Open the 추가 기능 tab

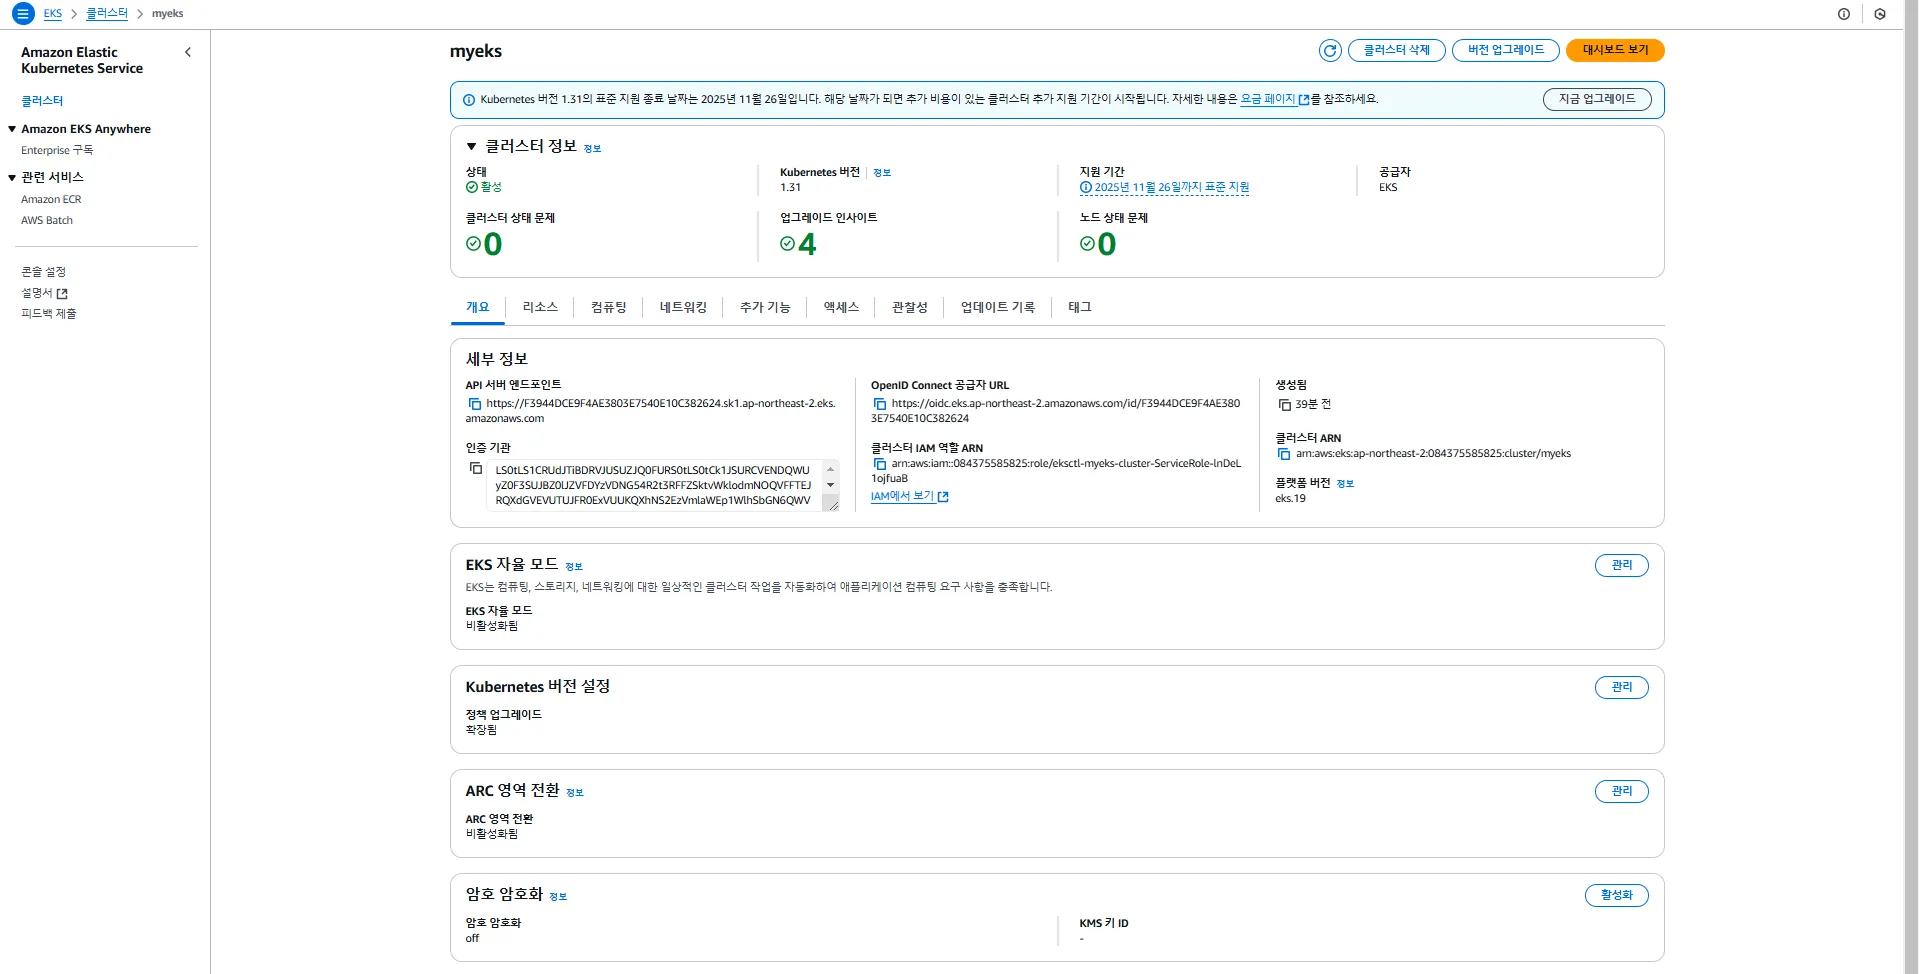(765, 307)
